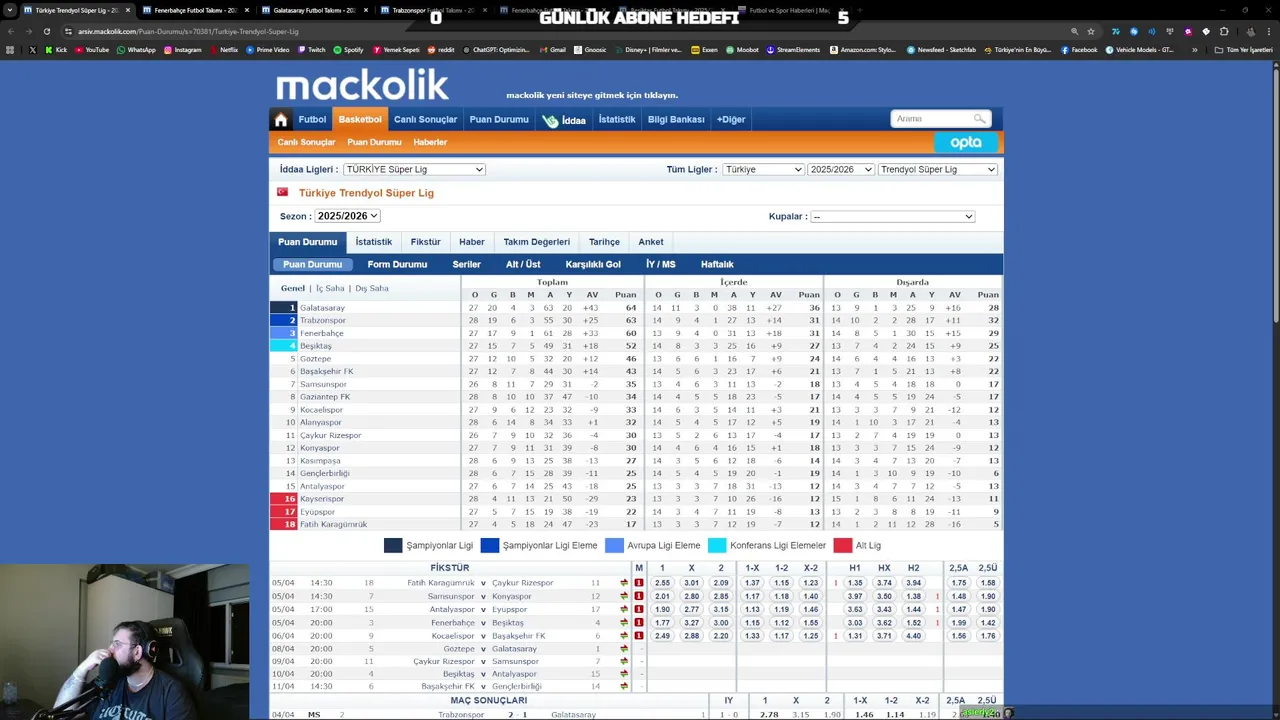Select the Basketbol menu item
The height and width of the screenshot is (720, 1280).
pyautogui.click(x=360, y=120)
